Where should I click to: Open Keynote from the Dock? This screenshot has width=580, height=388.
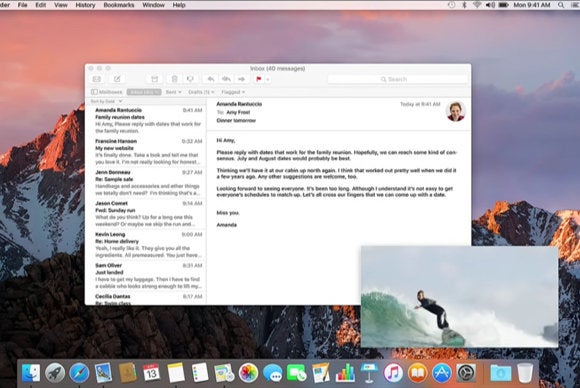click(369, 372)
